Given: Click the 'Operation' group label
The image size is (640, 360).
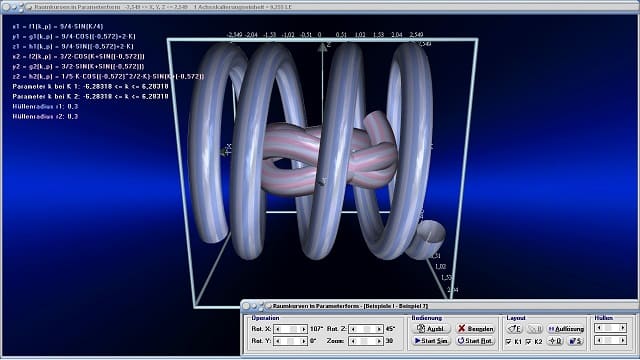Looking at the screenshot, I should click(265, 318).
